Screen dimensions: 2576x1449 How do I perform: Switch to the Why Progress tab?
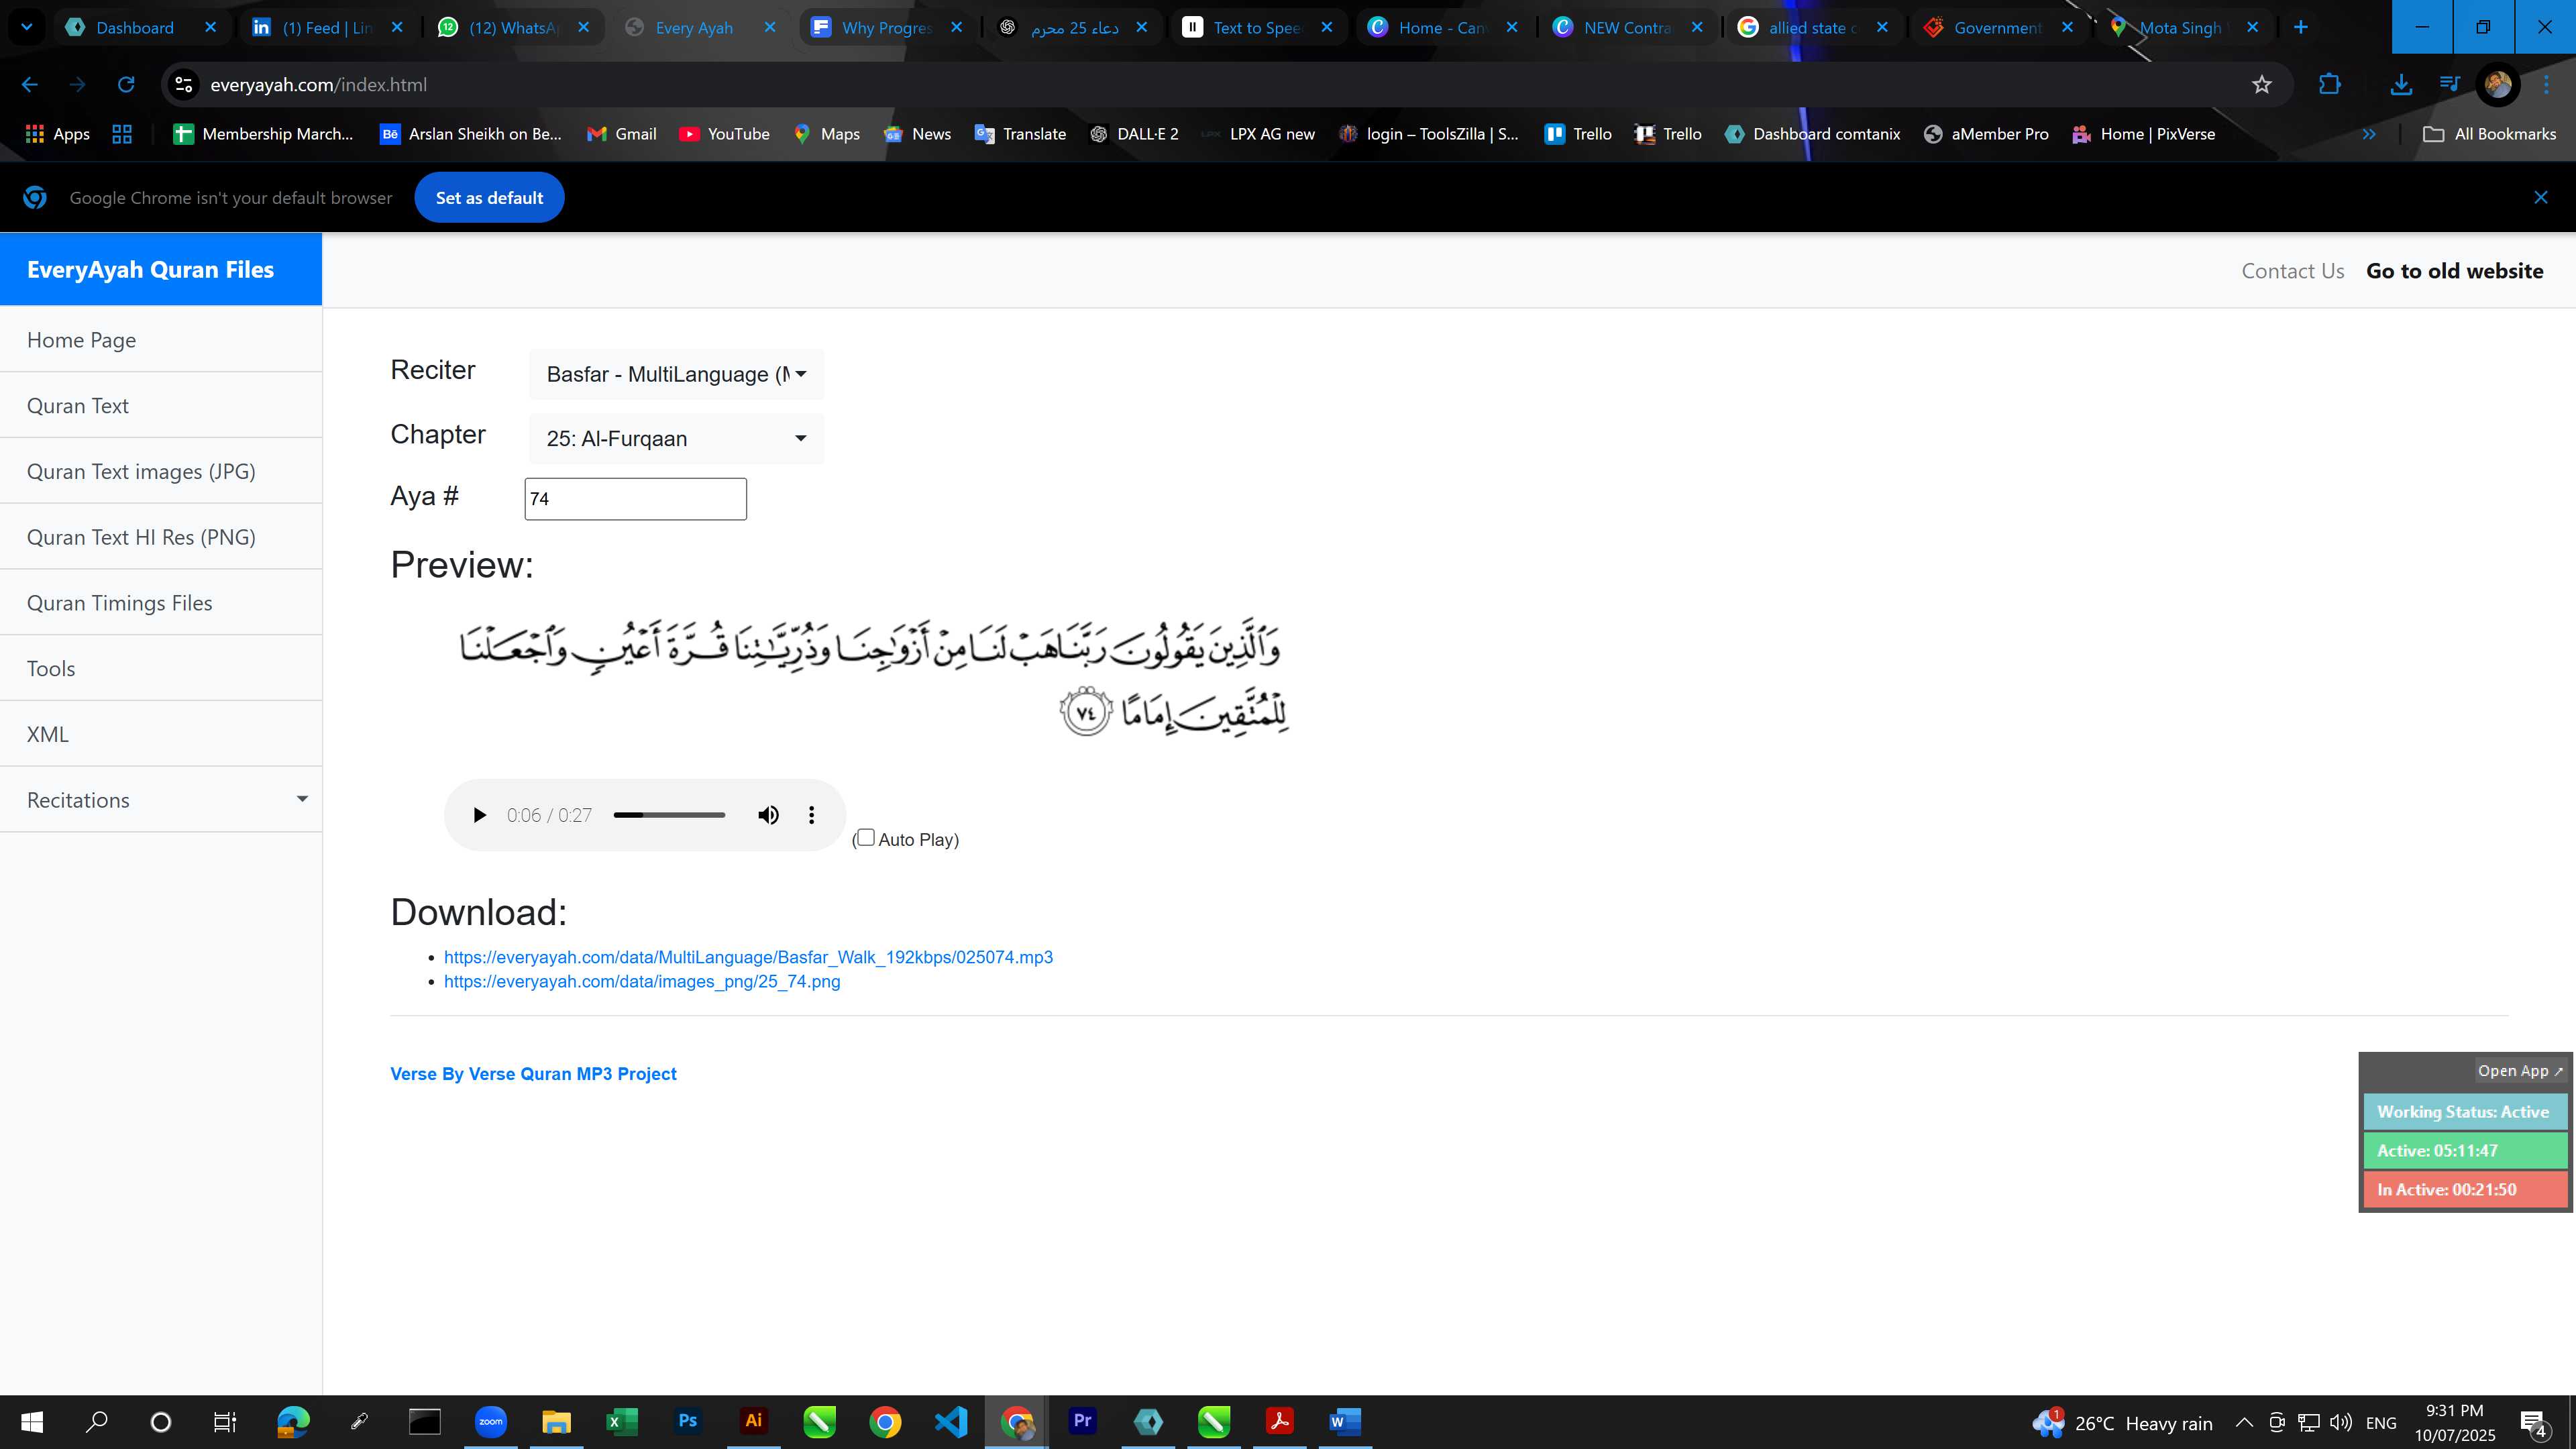click(886, 27)
